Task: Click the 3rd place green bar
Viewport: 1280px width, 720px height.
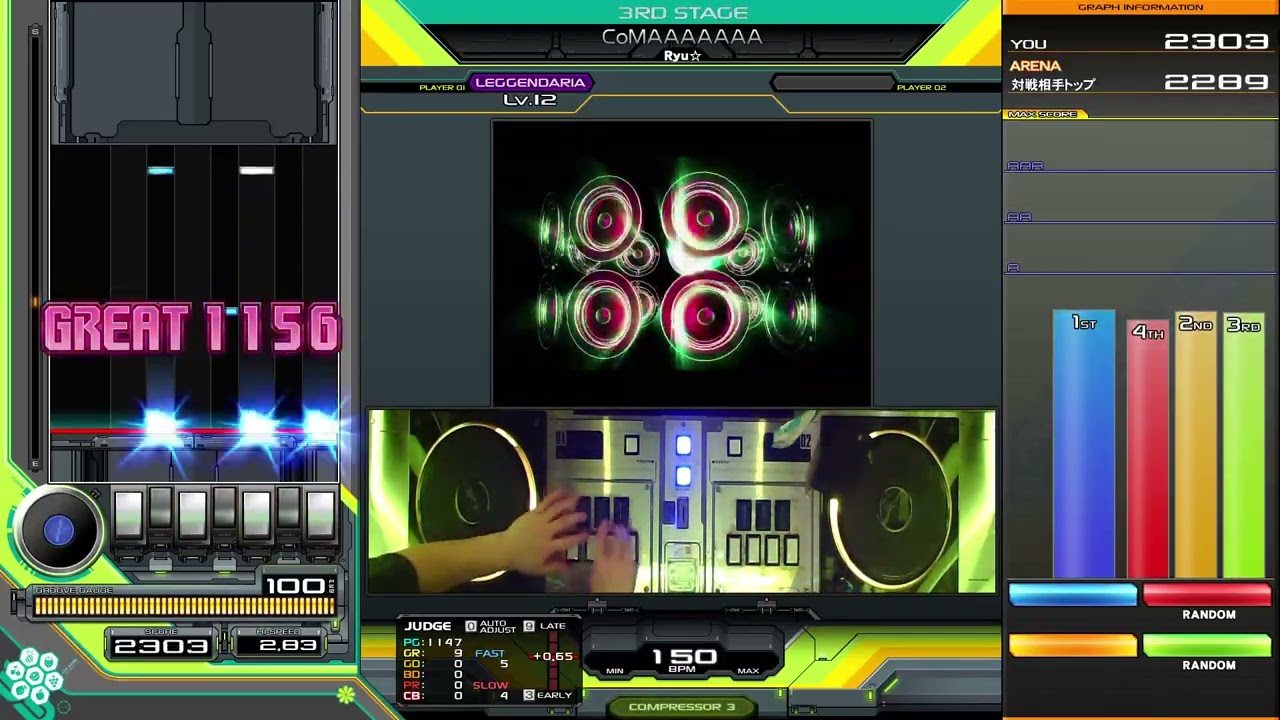Action: [1244, 445]
